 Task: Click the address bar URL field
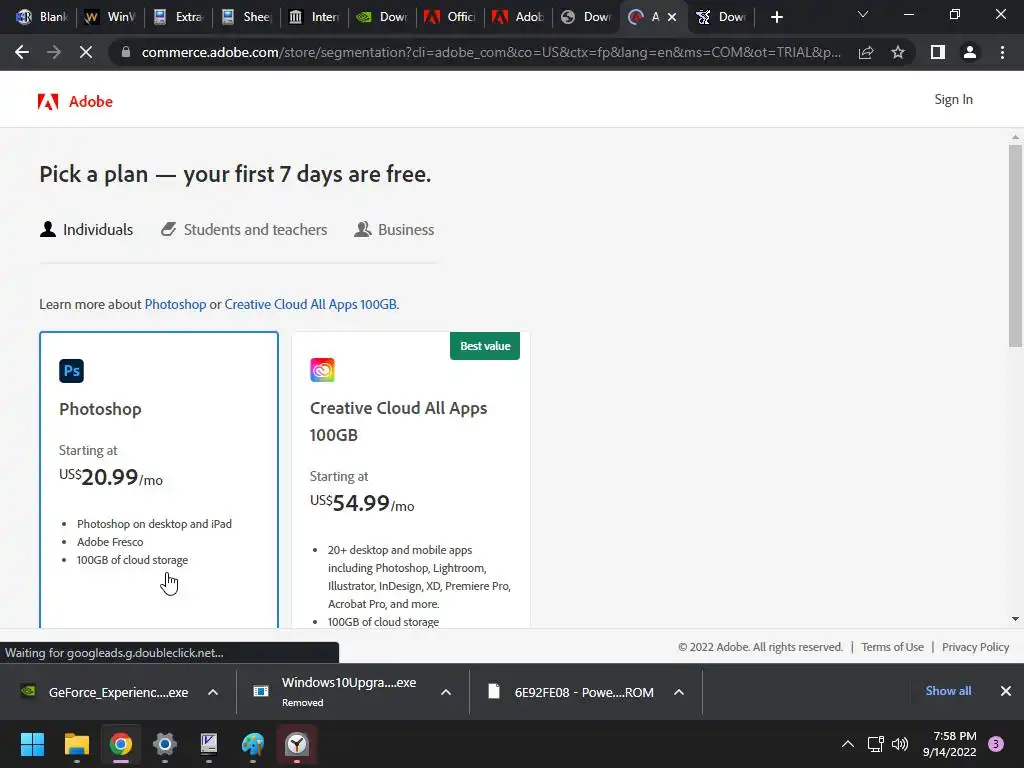(x=490, y=52)
